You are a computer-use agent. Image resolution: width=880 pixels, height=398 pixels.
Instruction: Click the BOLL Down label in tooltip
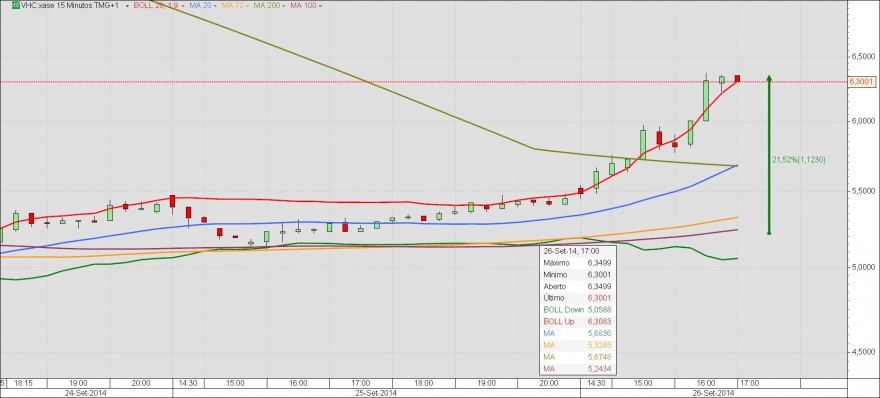click(564, 309)
